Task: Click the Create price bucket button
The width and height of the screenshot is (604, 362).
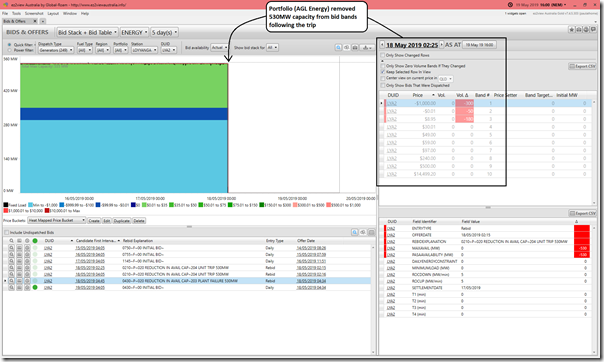Action: click(94, 221)
